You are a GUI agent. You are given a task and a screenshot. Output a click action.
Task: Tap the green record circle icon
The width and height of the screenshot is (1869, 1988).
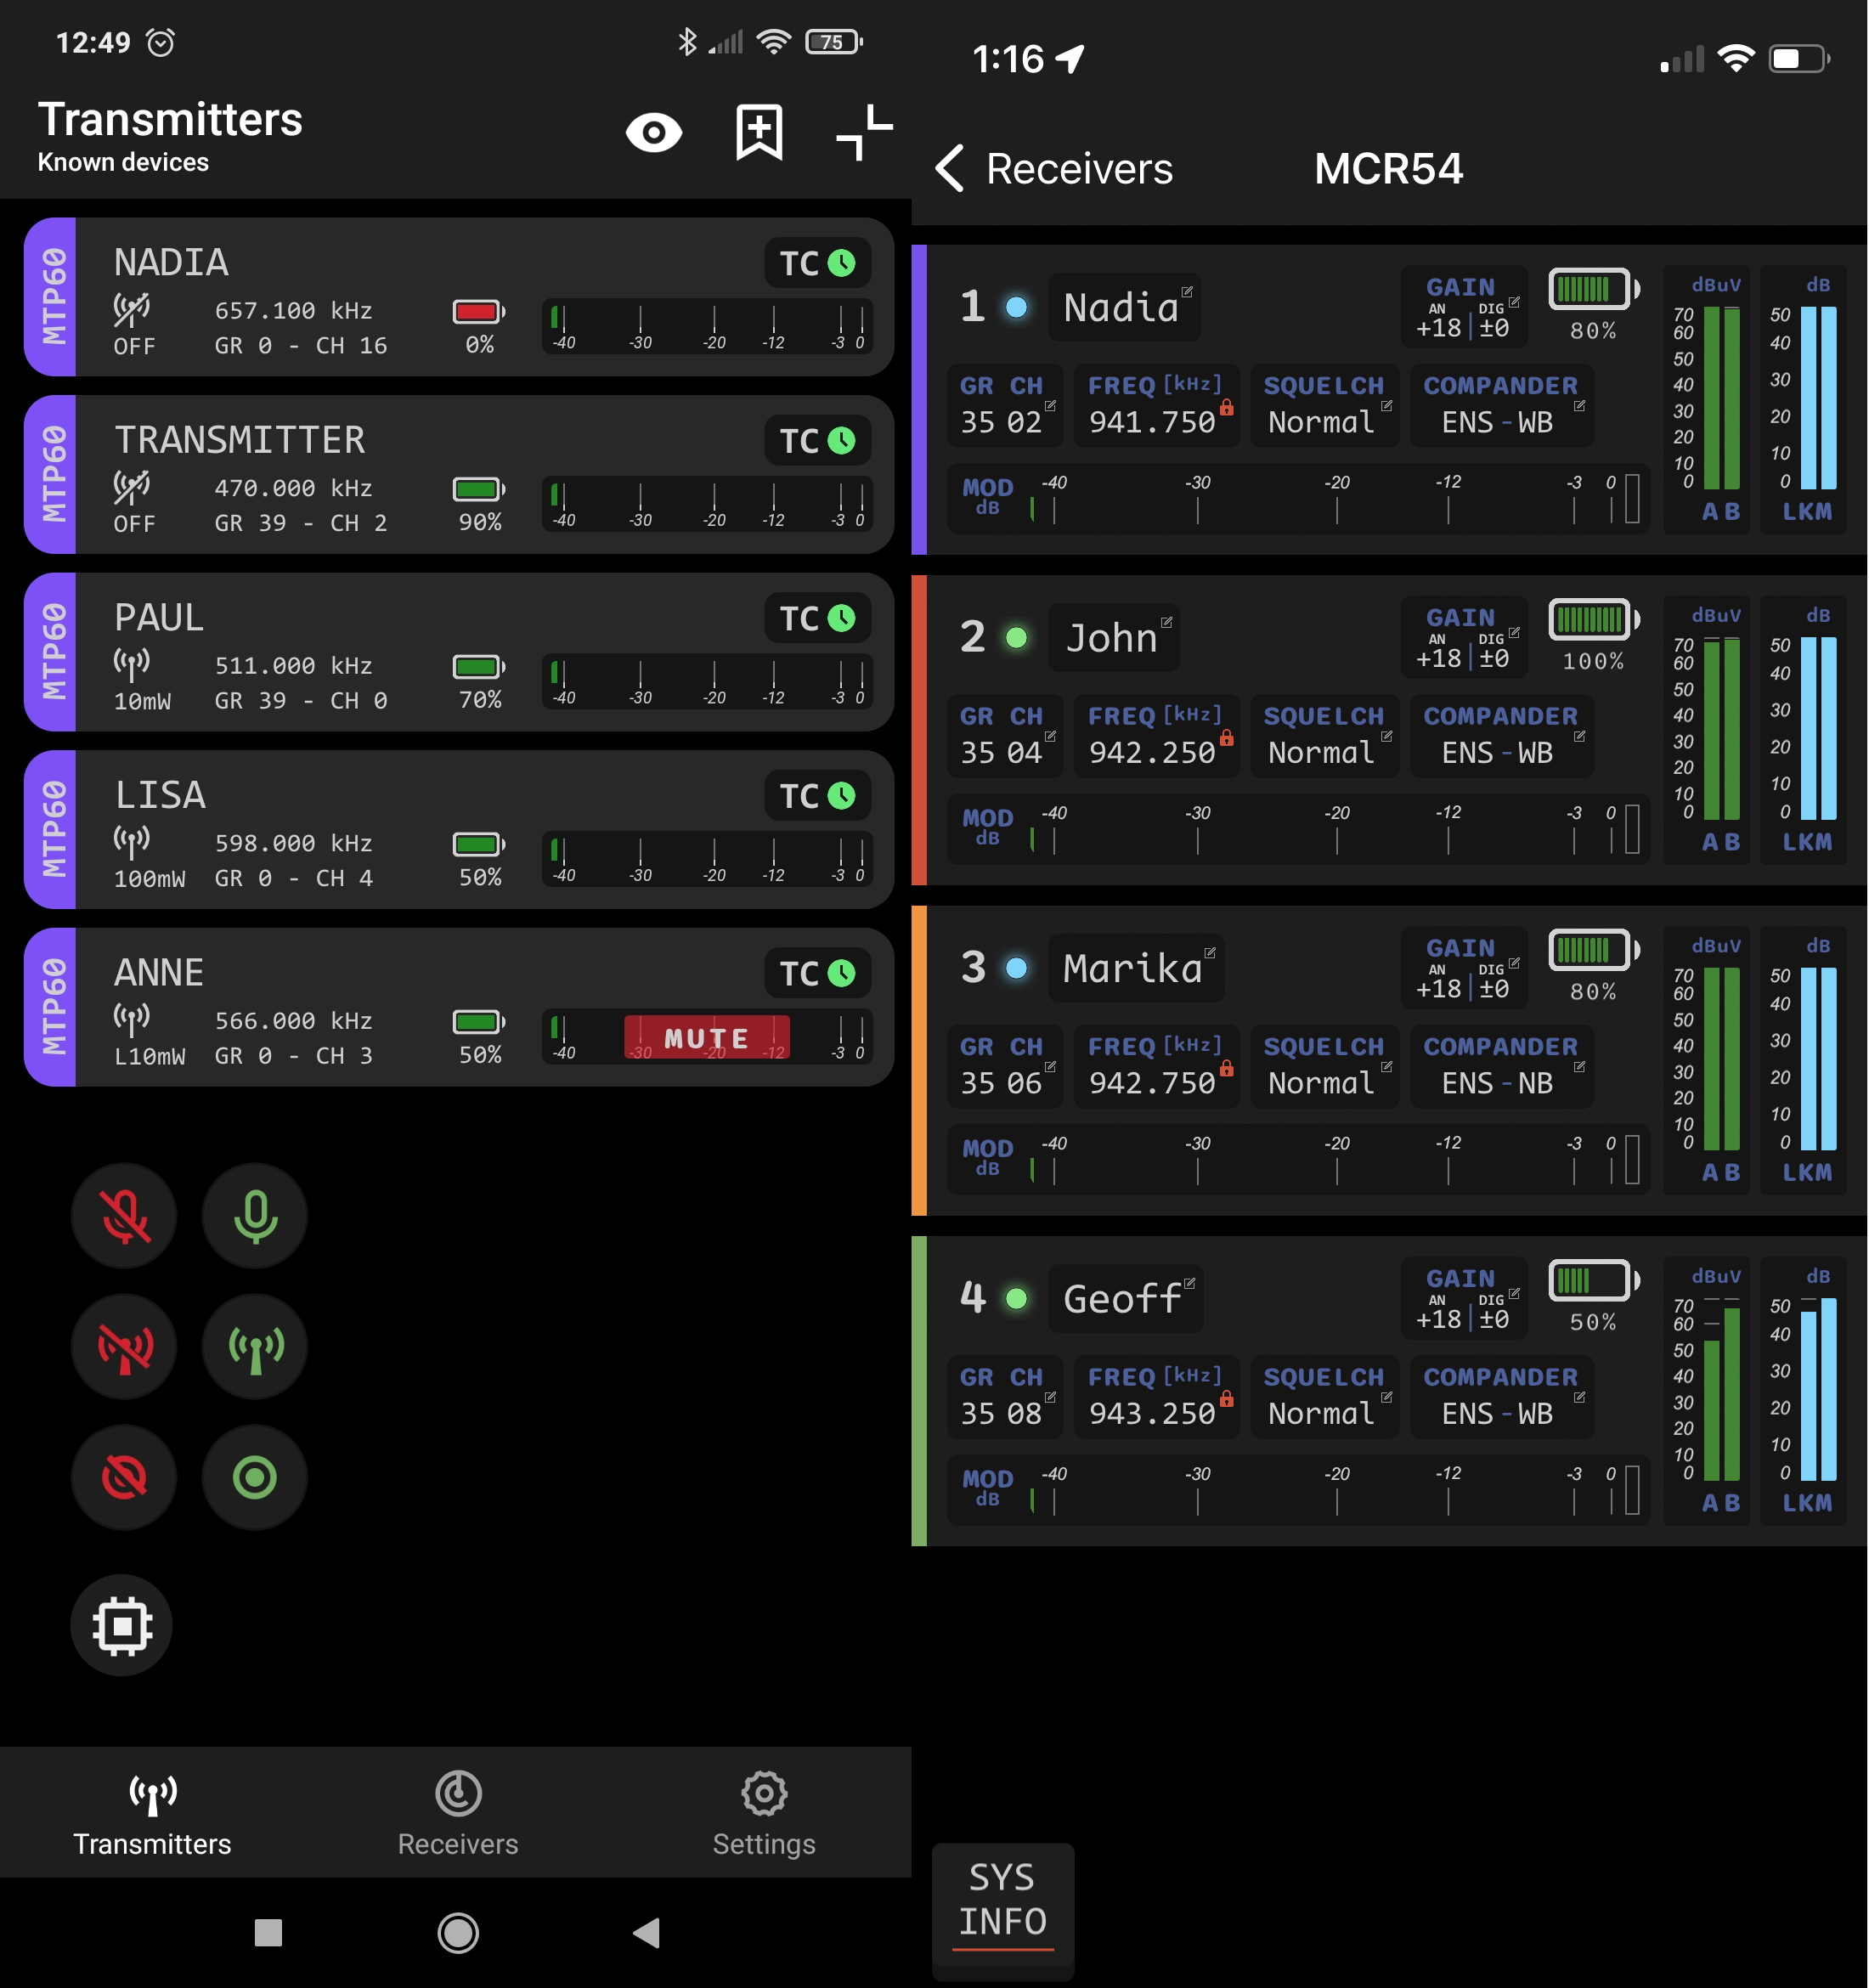click(255, 1477)
